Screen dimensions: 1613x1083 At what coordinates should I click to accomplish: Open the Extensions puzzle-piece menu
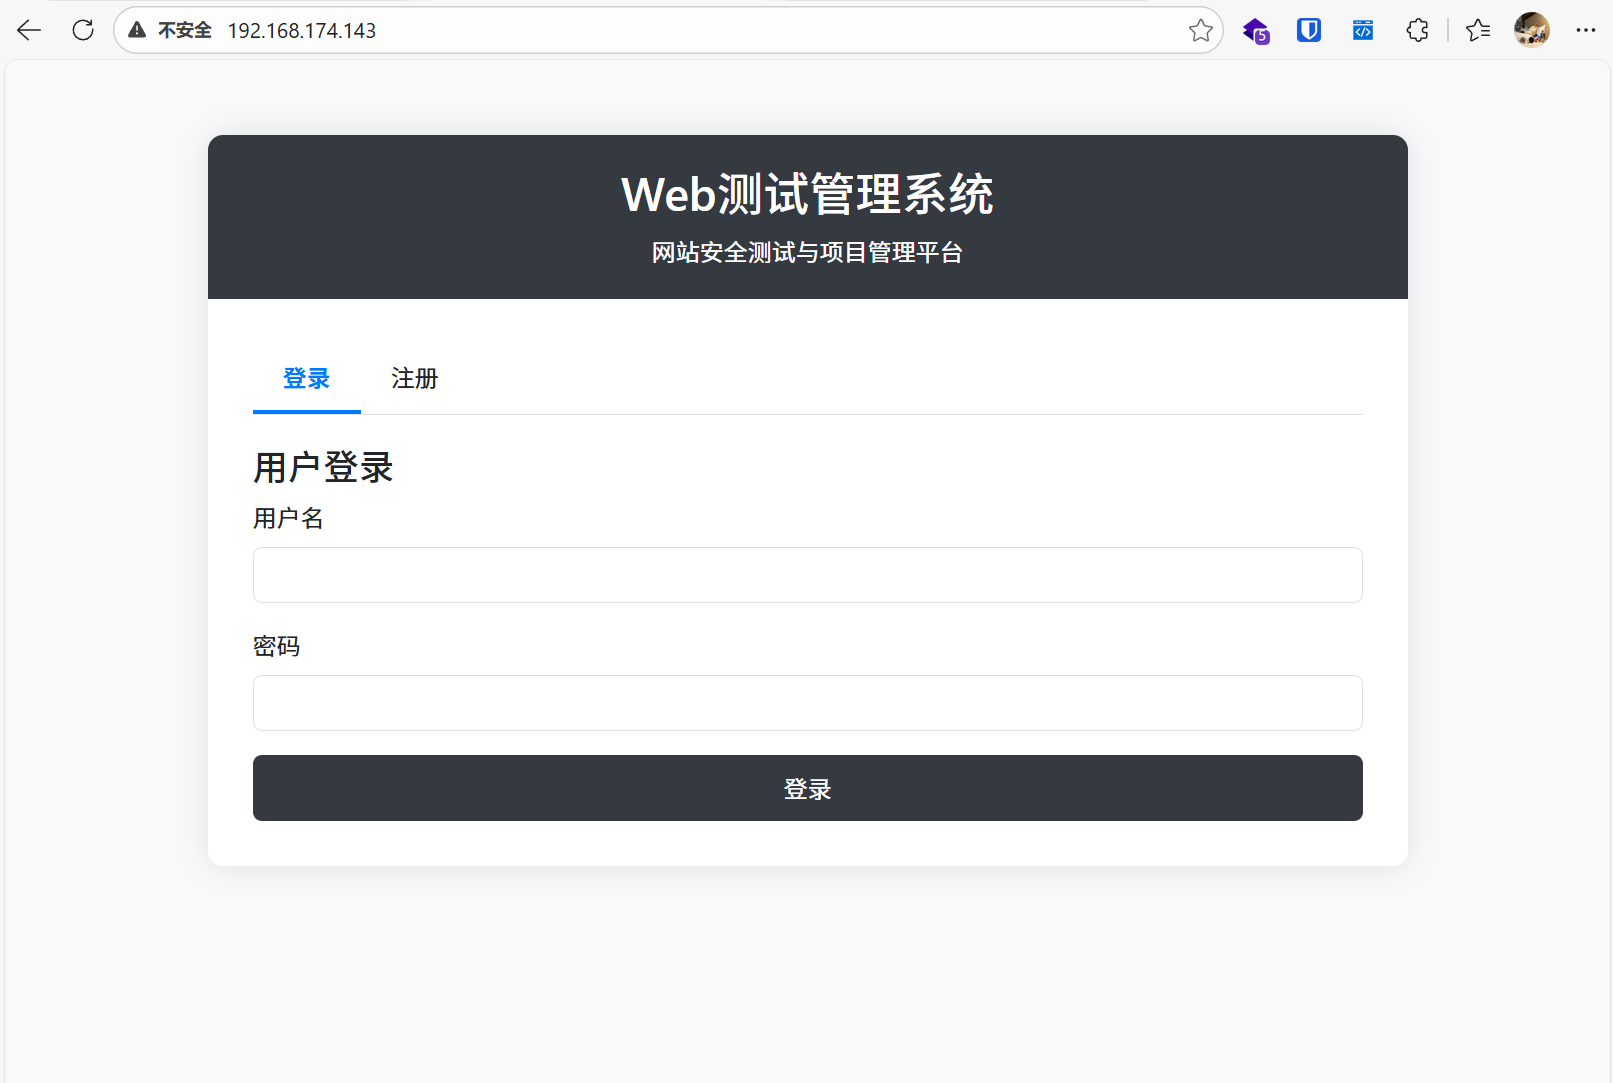coord(1417,30)
